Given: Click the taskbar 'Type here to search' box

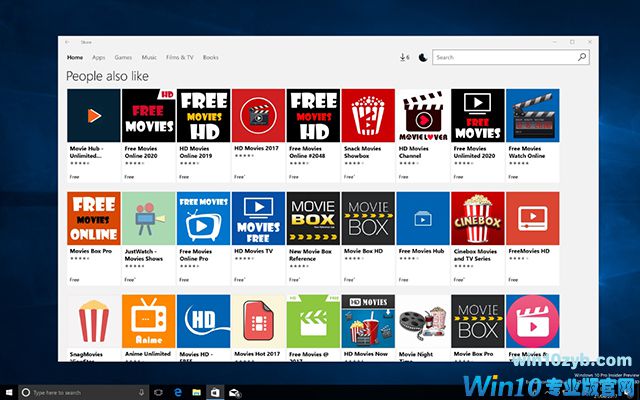Looking at the screenshot, I should click(x=83, y=392).
